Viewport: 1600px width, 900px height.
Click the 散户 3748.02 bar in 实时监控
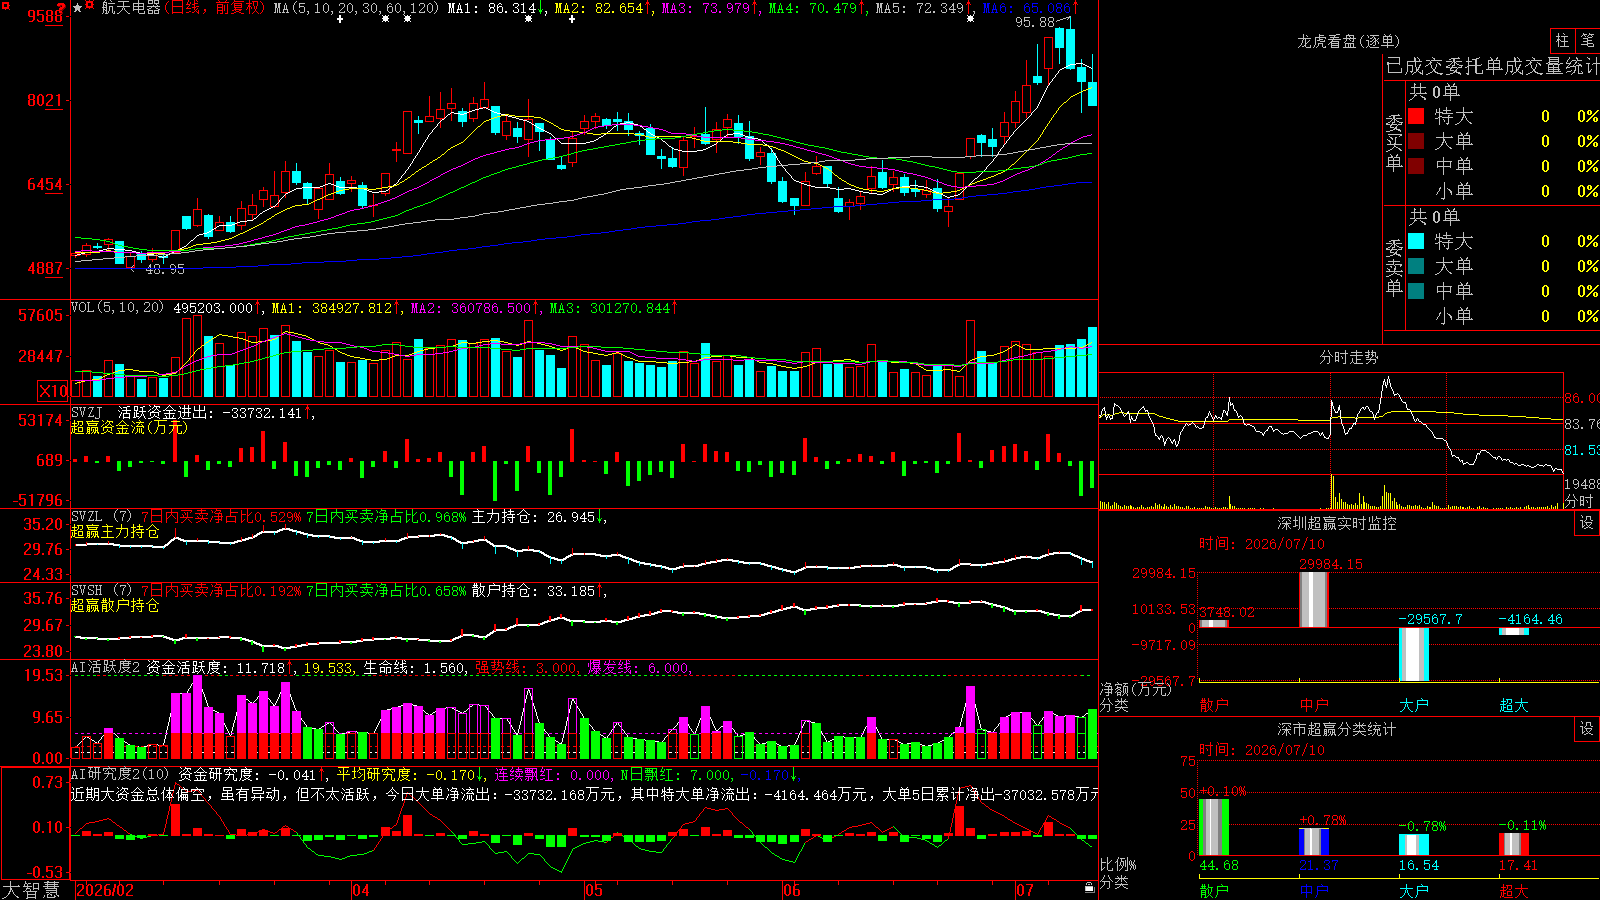(x=1214, y=624)
